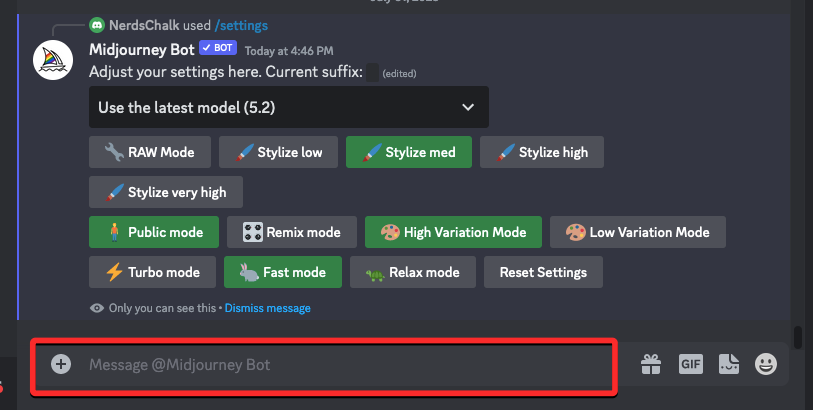Viewport: 813px width, 410px height.
Task: Click the chat scrollbar thumb
Action: pyautogui.click(x=798, y=337)
